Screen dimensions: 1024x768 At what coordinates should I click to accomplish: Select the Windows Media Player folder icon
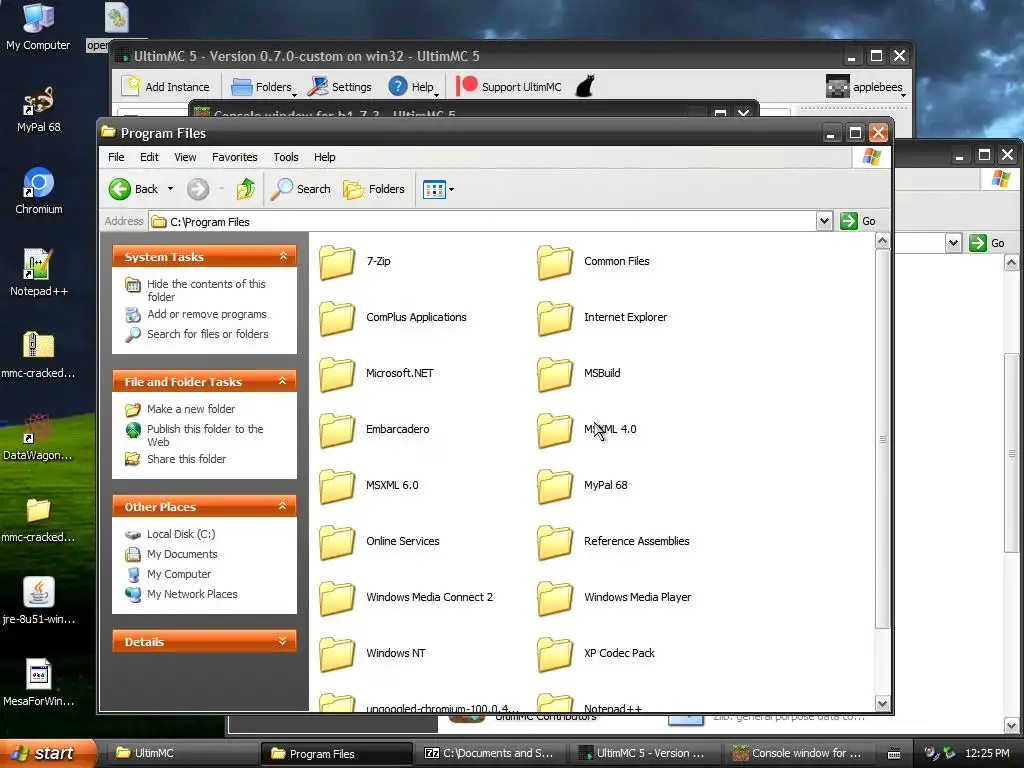[555, 600]
